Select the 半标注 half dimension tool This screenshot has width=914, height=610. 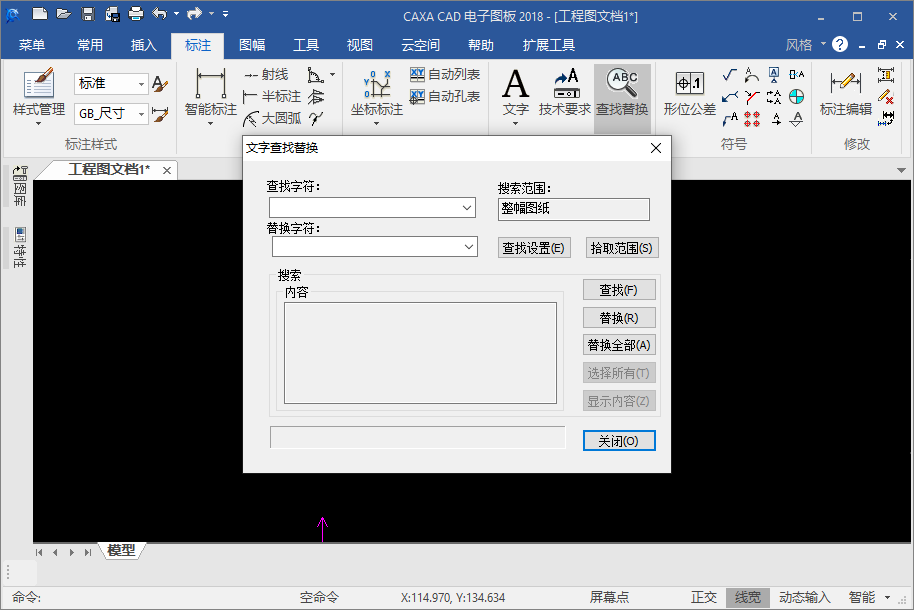pos(272,97)
